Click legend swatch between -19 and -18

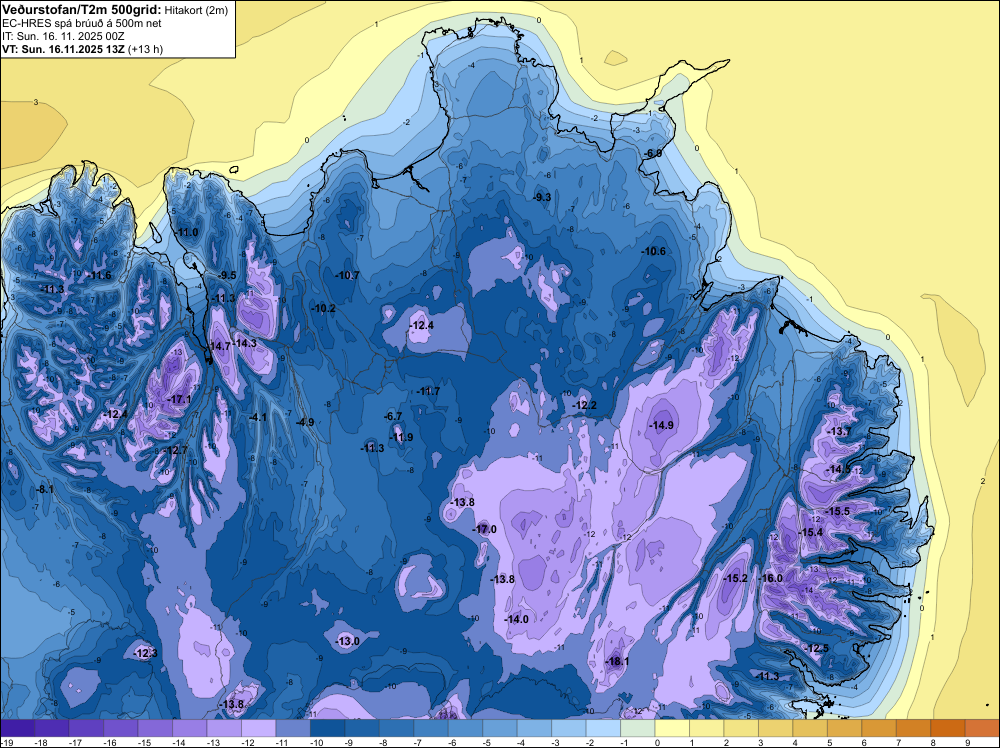(x=17, y=728)
